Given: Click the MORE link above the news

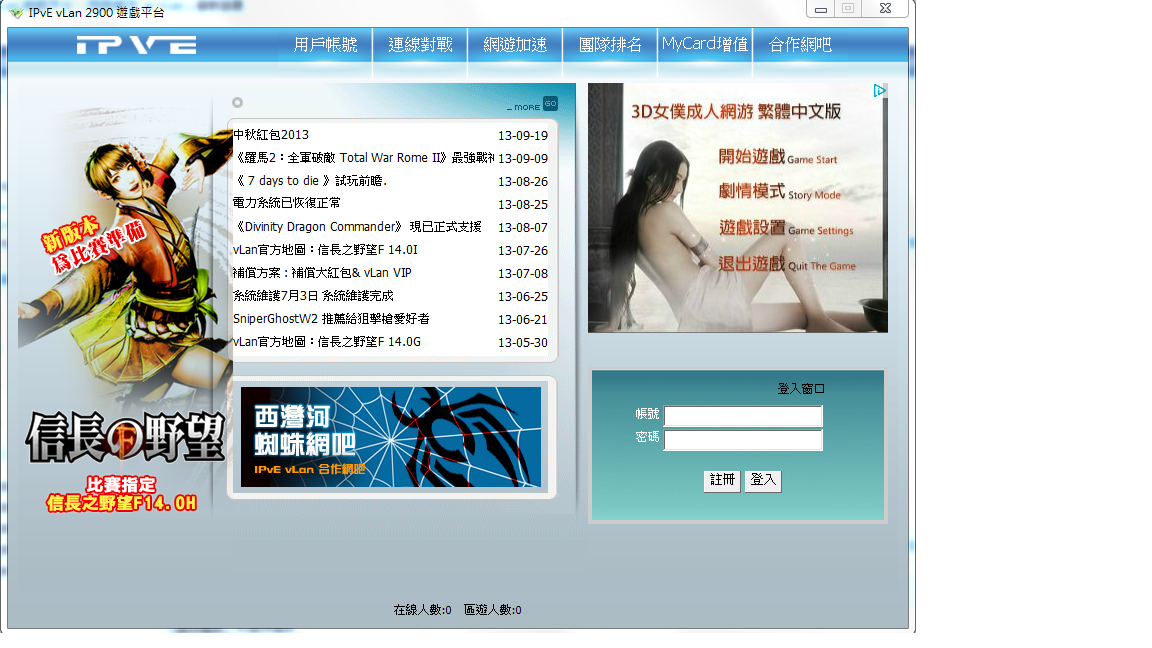Looking at the screenshot, I should click(524, 107).
